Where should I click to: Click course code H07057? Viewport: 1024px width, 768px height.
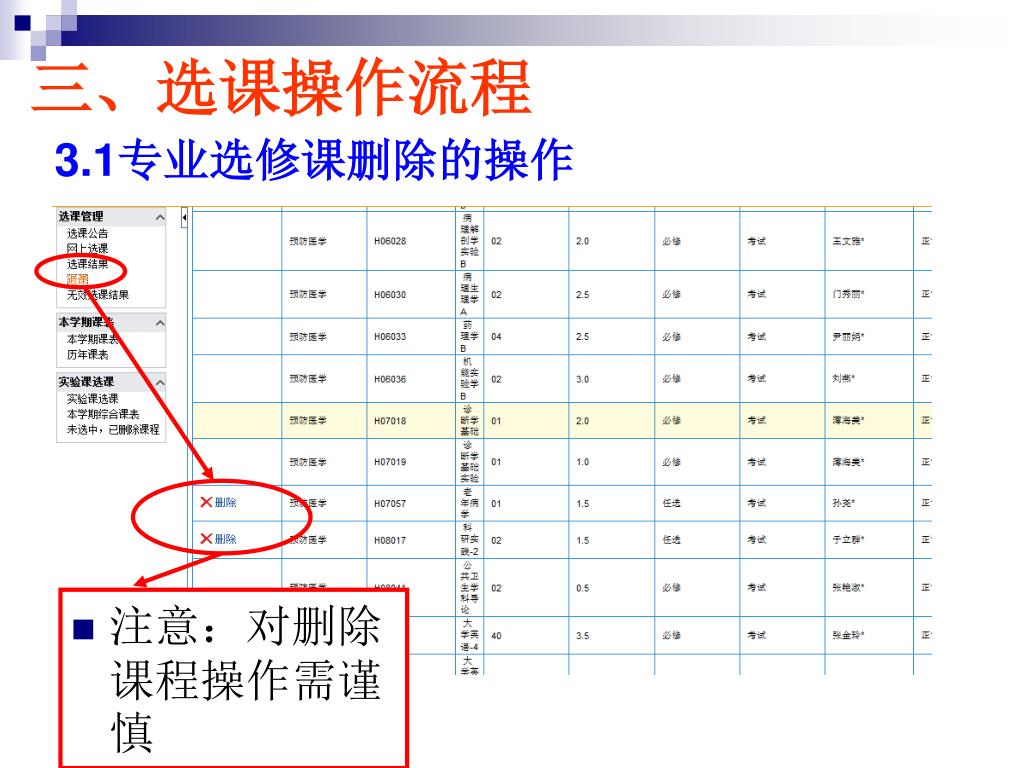coord(390,504)
